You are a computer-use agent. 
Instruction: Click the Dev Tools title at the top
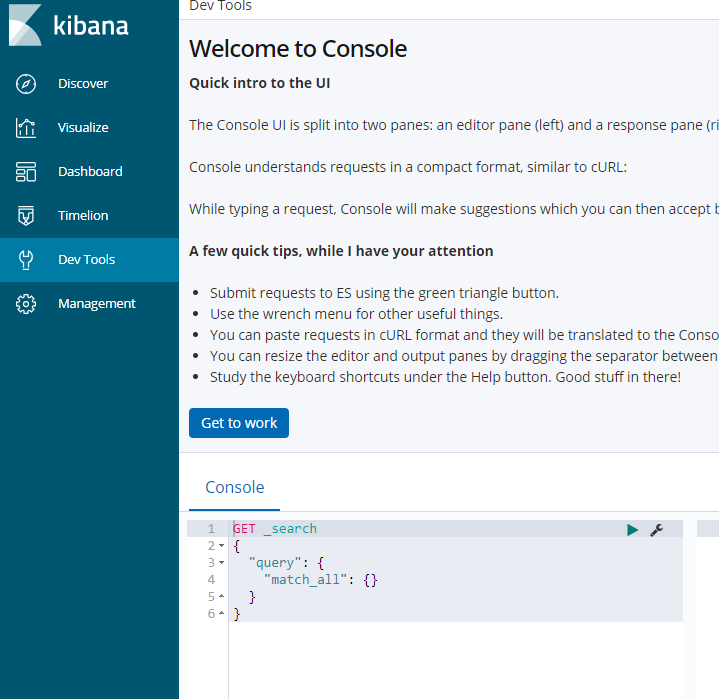(x=220, y=6)
